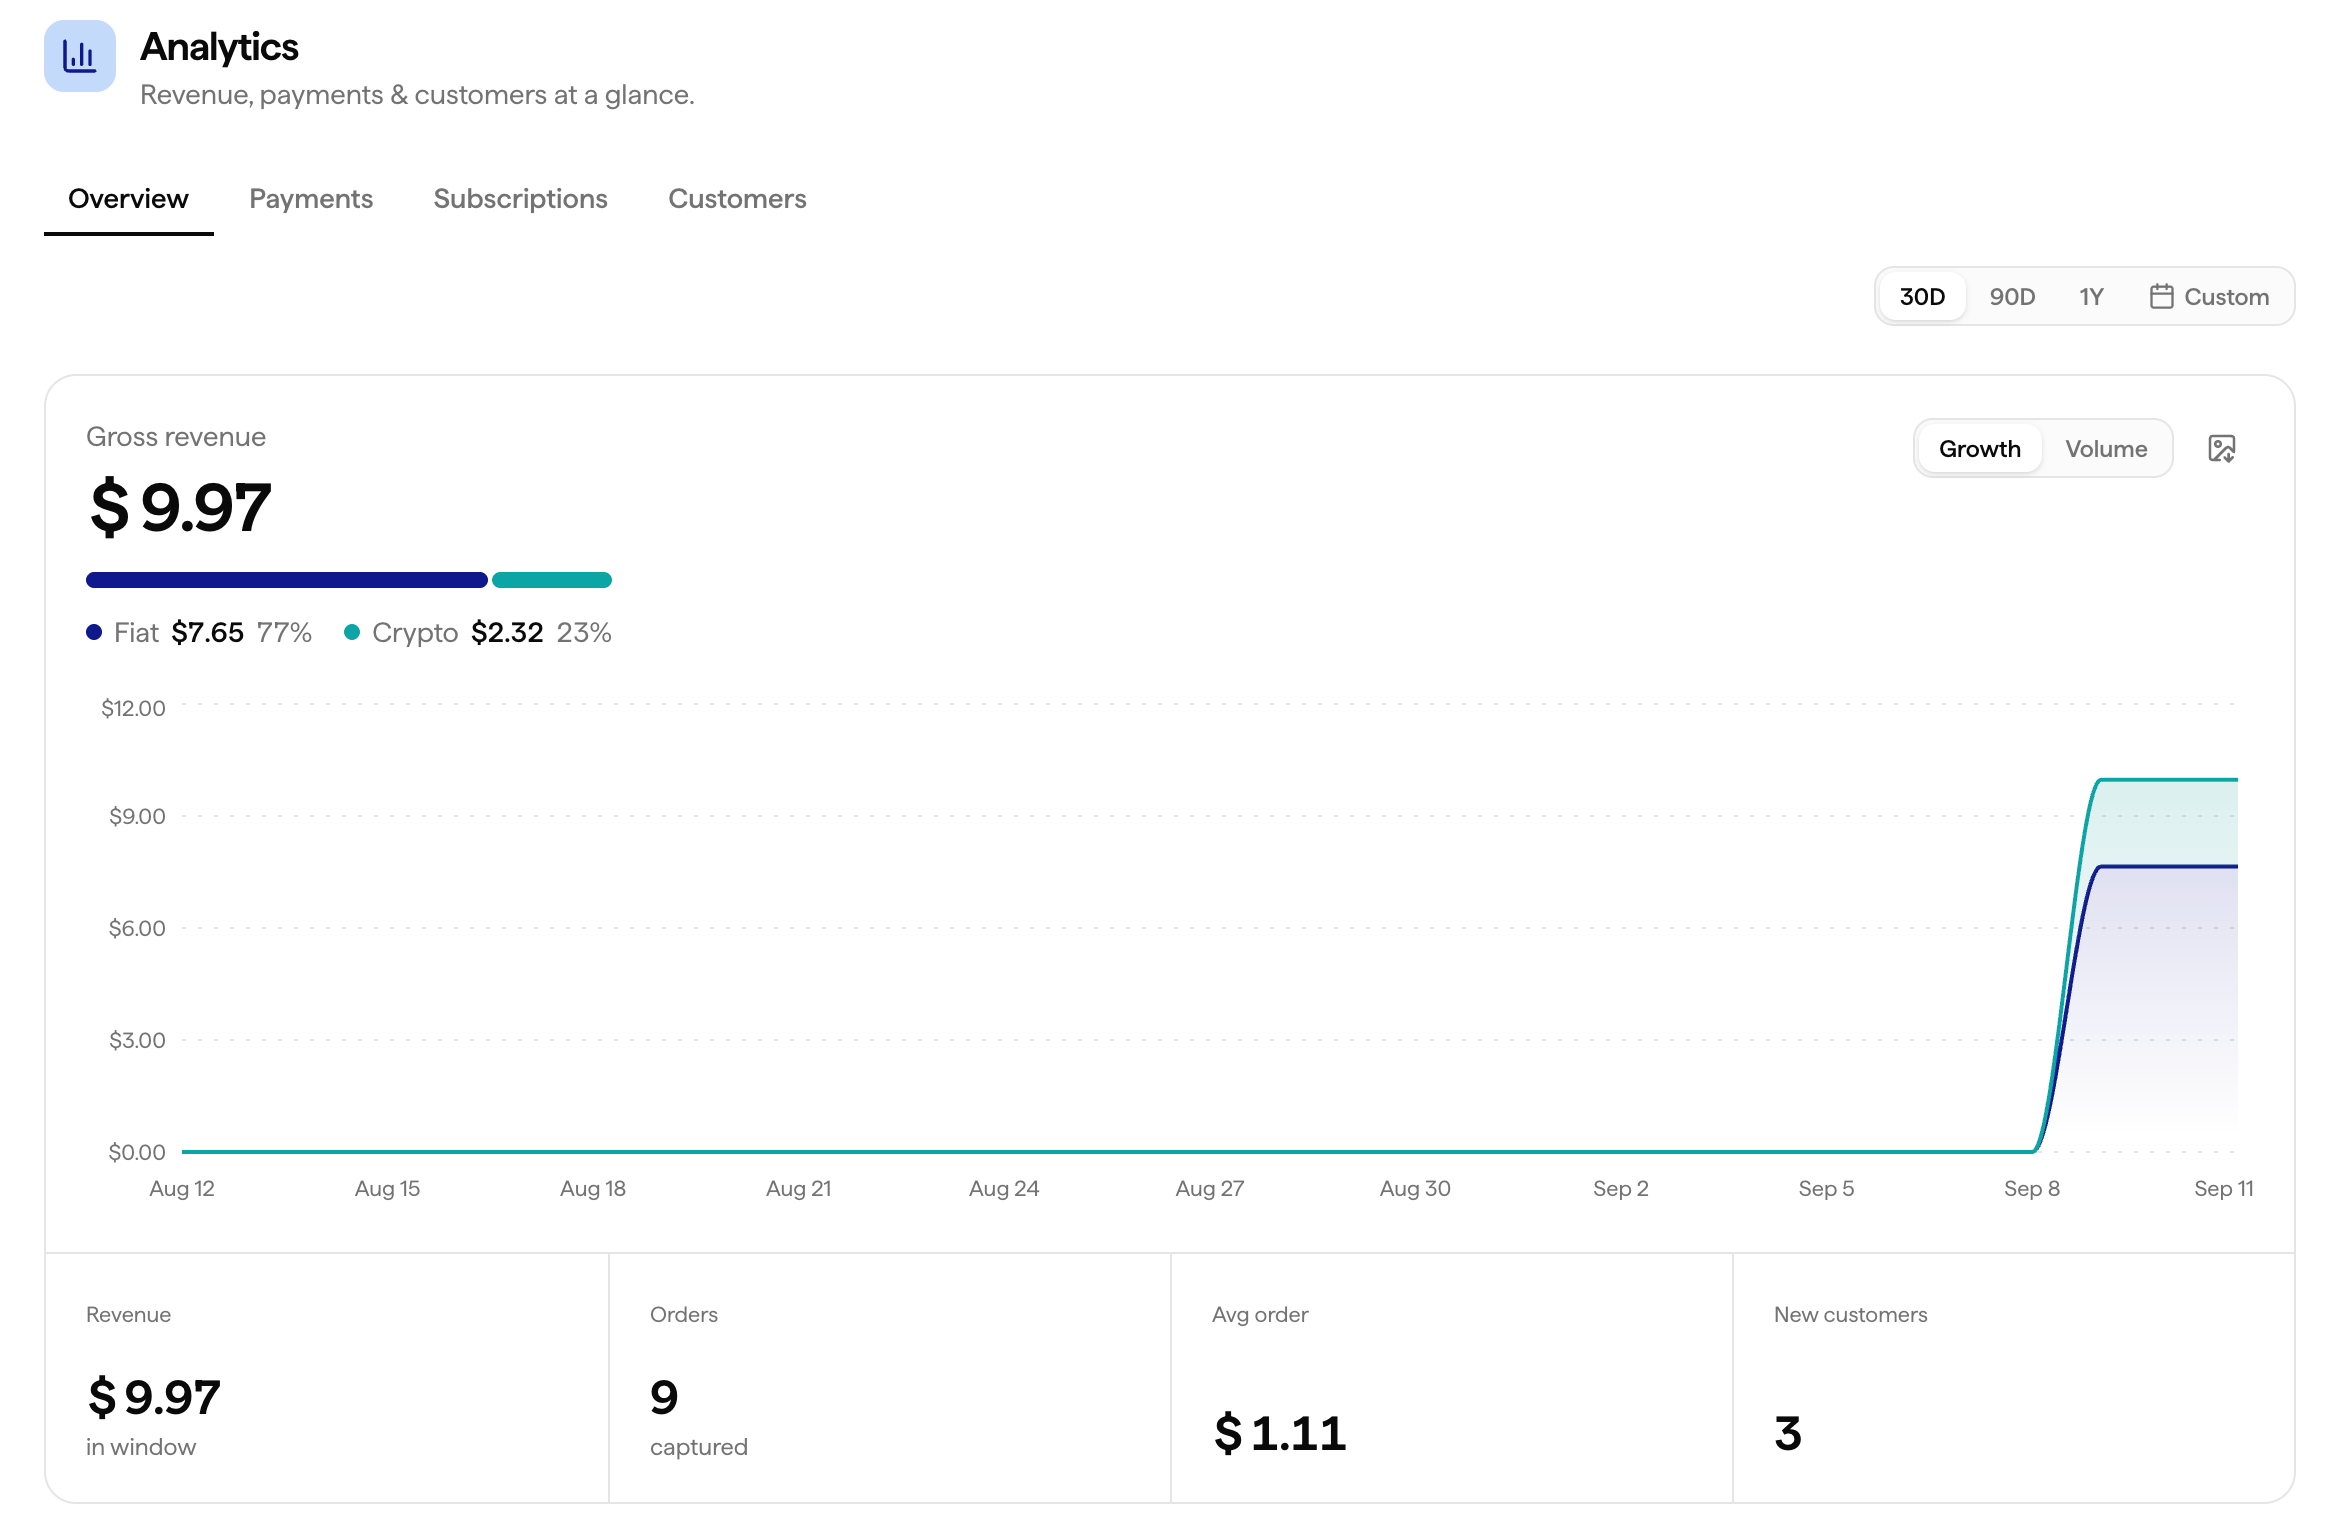The image size is (2344, 1532).
Task: Click the $9.00 y-axis label
Action: click(x=137, y=816)
